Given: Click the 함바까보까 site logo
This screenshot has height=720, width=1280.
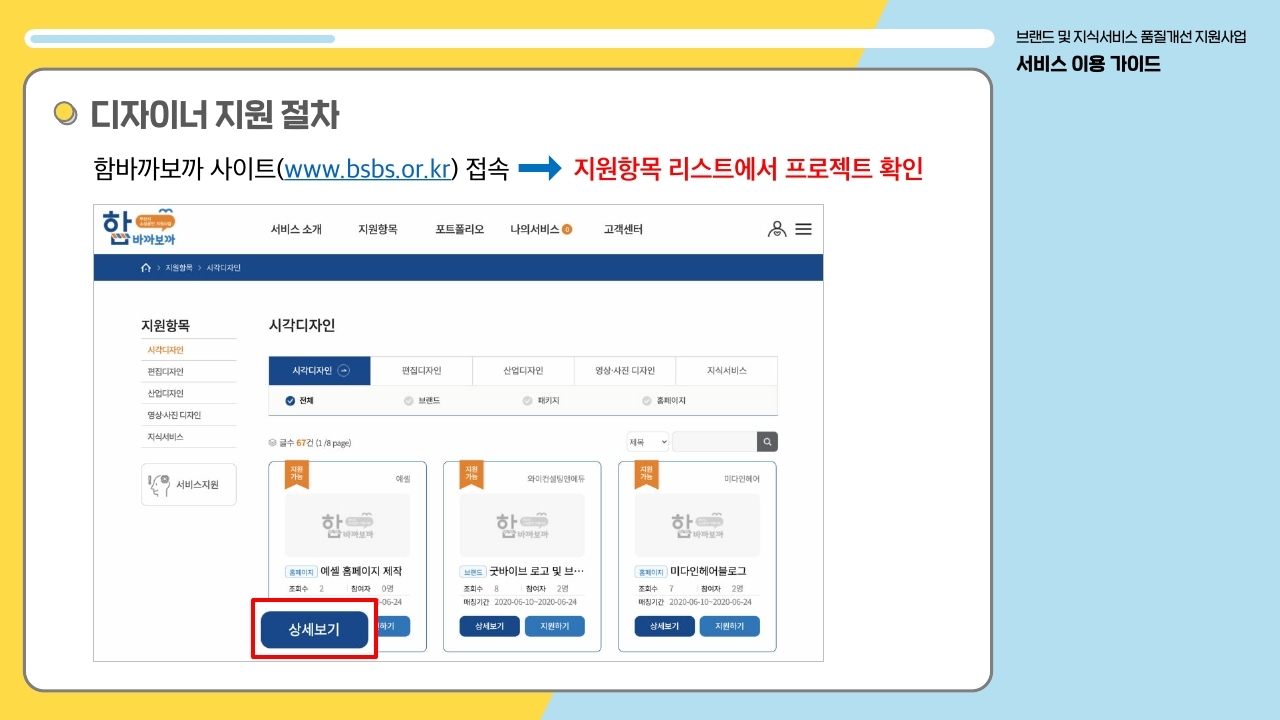Looking at the screenshot, I should (x=139, y=227).
